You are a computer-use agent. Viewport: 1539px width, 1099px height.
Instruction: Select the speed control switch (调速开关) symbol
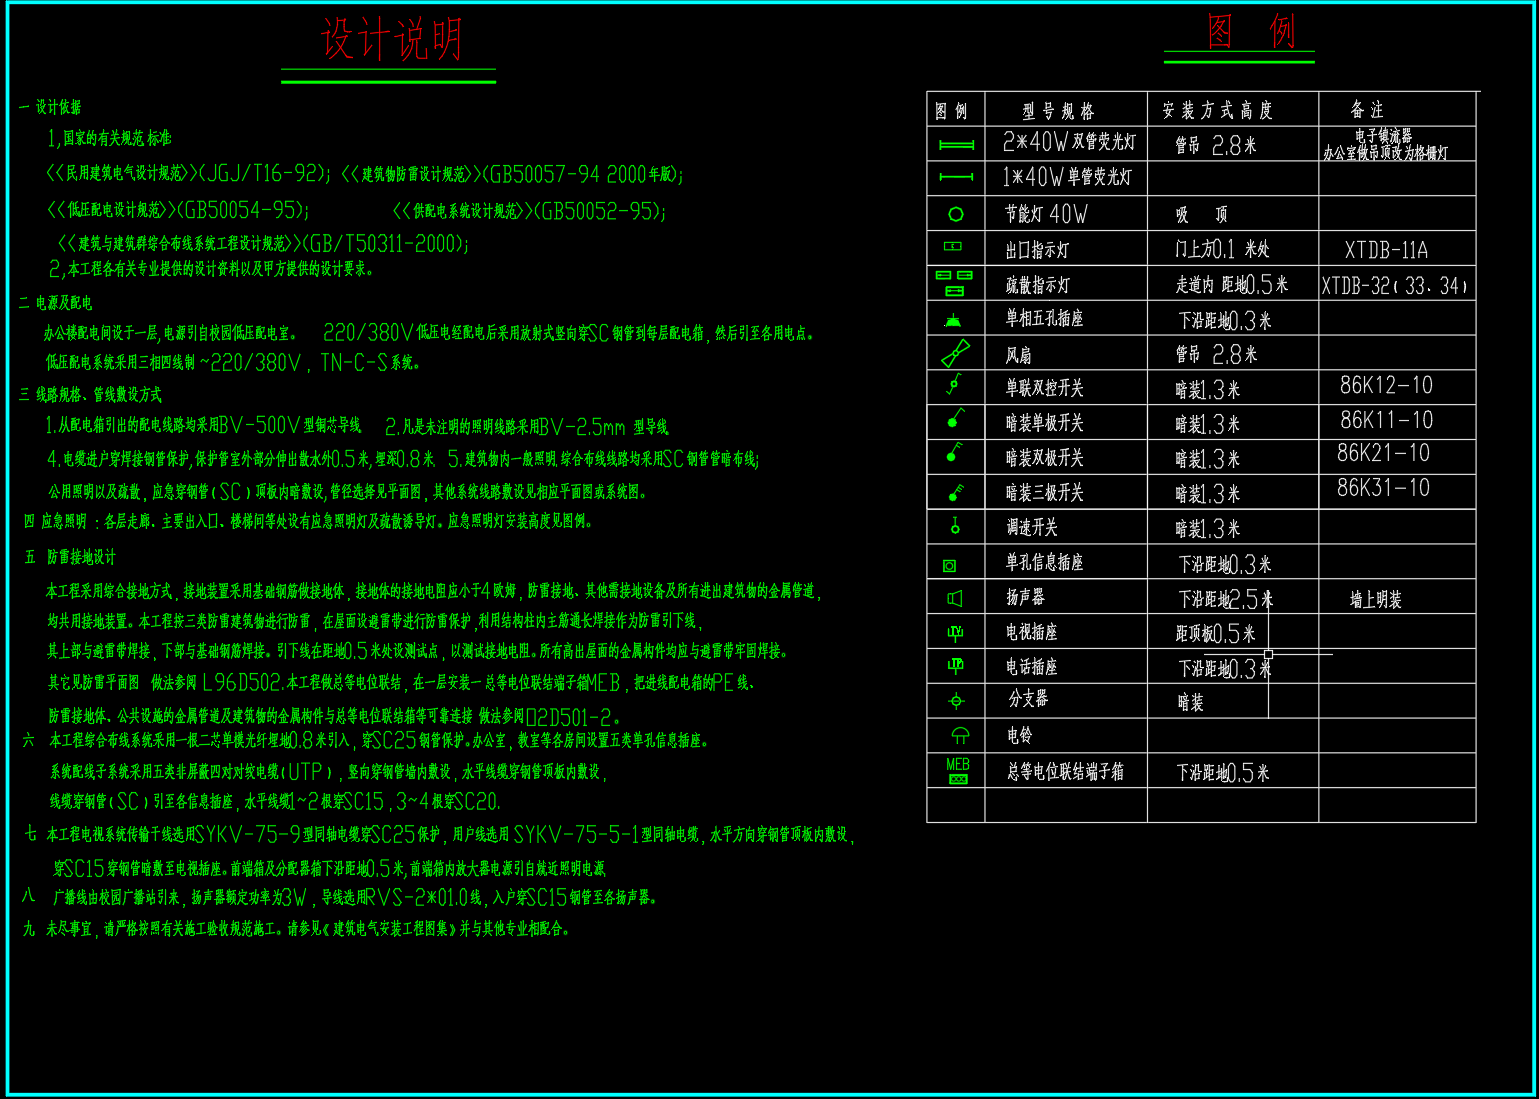[955, 525]
